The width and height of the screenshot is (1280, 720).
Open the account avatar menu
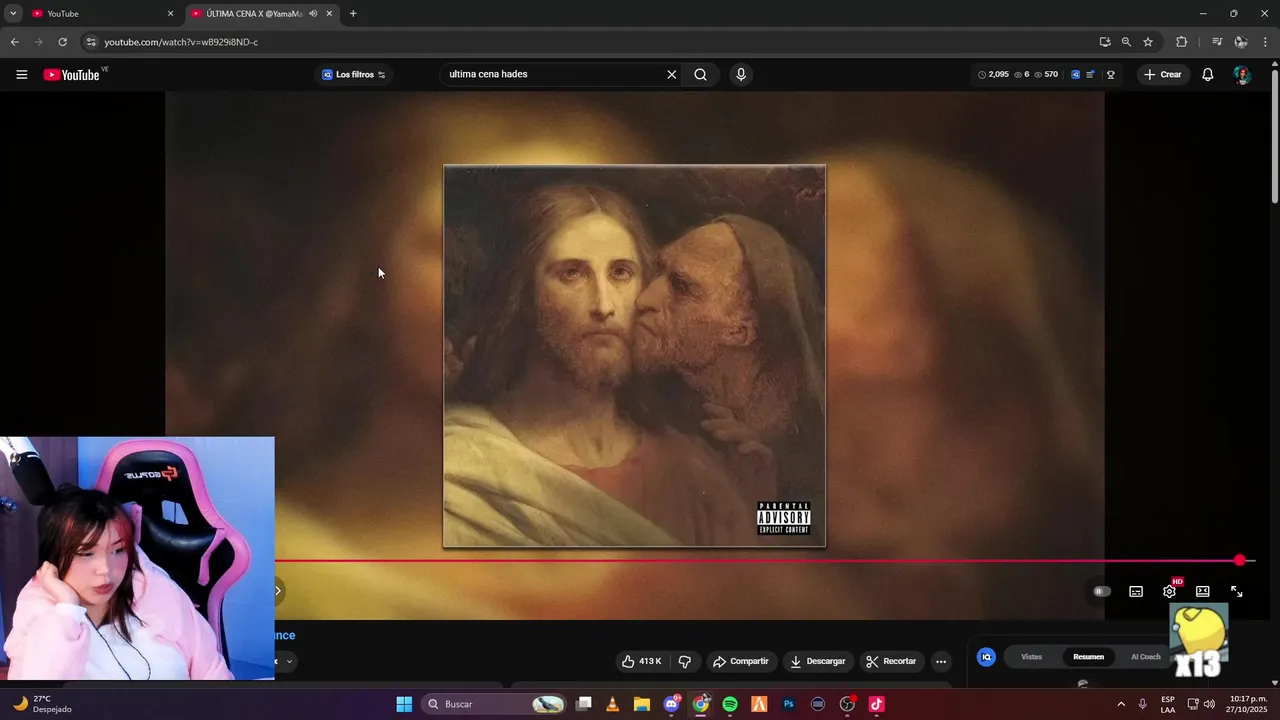click(1241, 75)
